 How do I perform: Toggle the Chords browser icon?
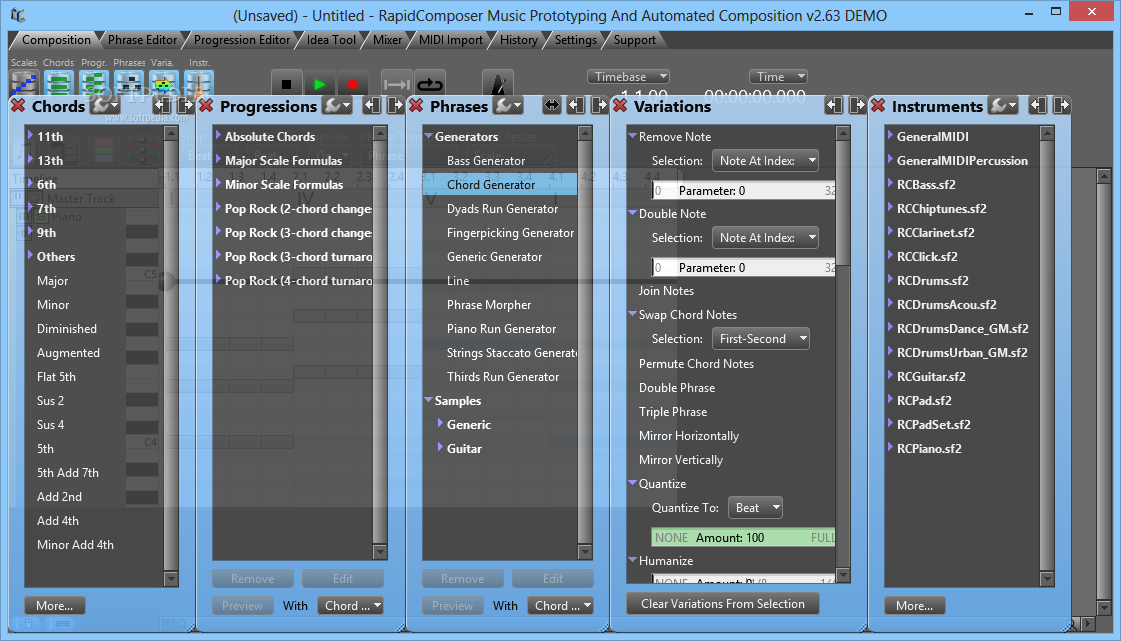pyautogui.click(x=59, y=84)
